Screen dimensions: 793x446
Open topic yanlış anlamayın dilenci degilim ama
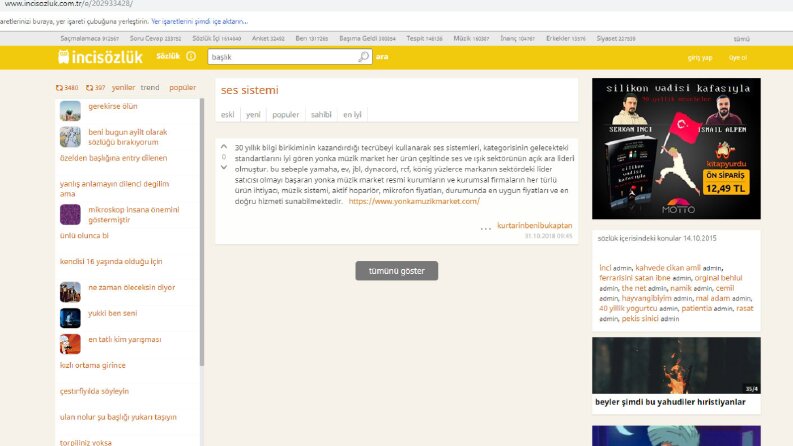tap(114, 189)
